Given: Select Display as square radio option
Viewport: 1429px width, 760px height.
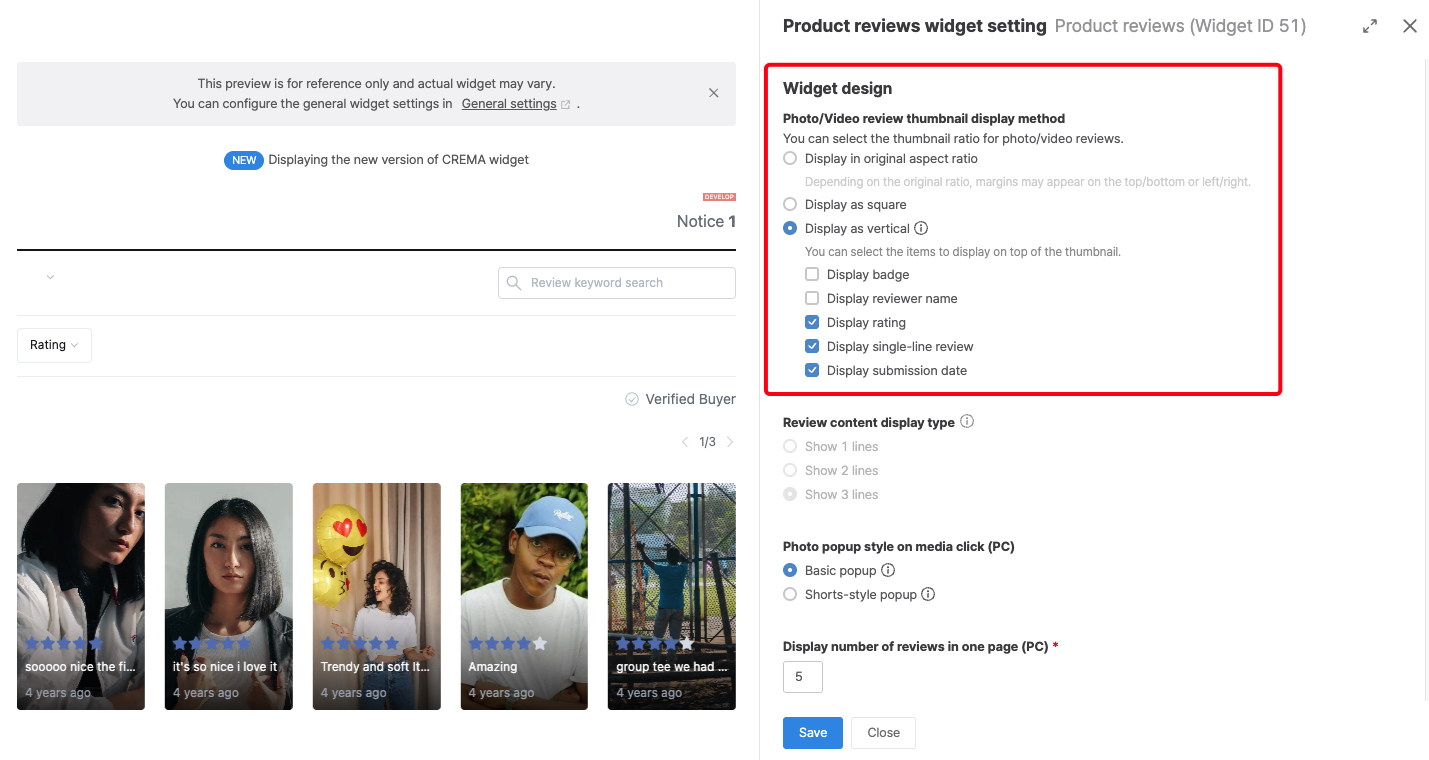Looking at the screenshot, I should (791, 204).
